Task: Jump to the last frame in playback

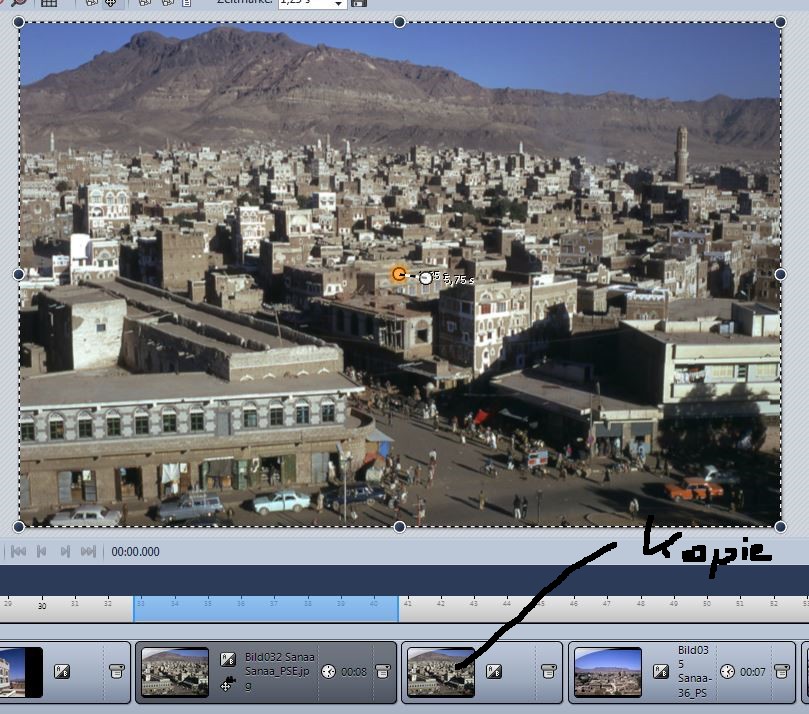Action: click(x=88, y=551)
